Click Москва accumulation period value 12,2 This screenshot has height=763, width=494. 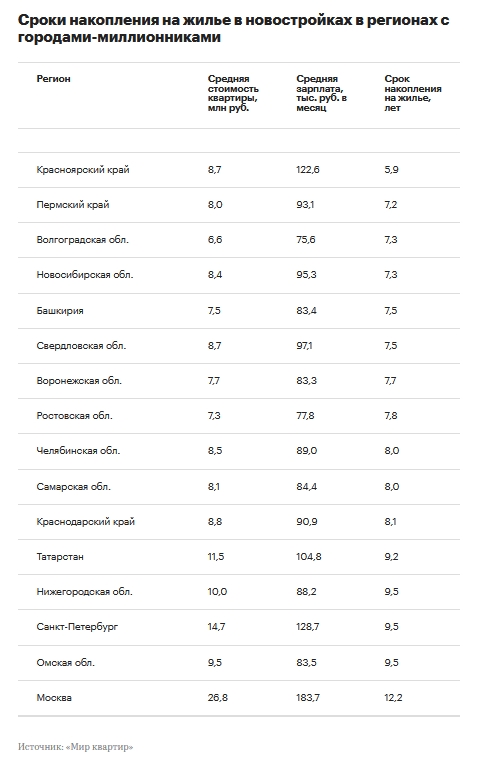point(393,698)
